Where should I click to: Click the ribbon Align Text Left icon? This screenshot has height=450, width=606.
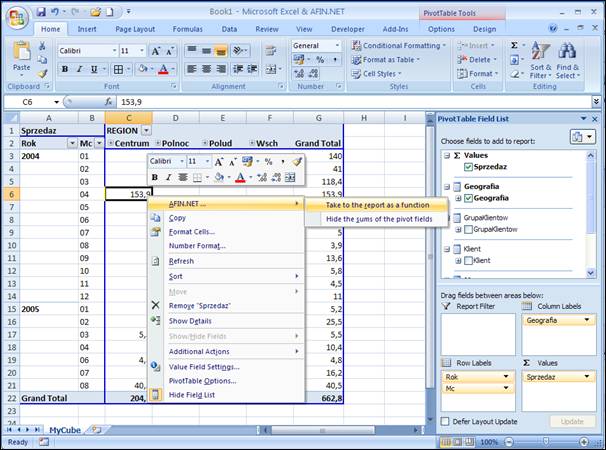(x=192, y=69)
